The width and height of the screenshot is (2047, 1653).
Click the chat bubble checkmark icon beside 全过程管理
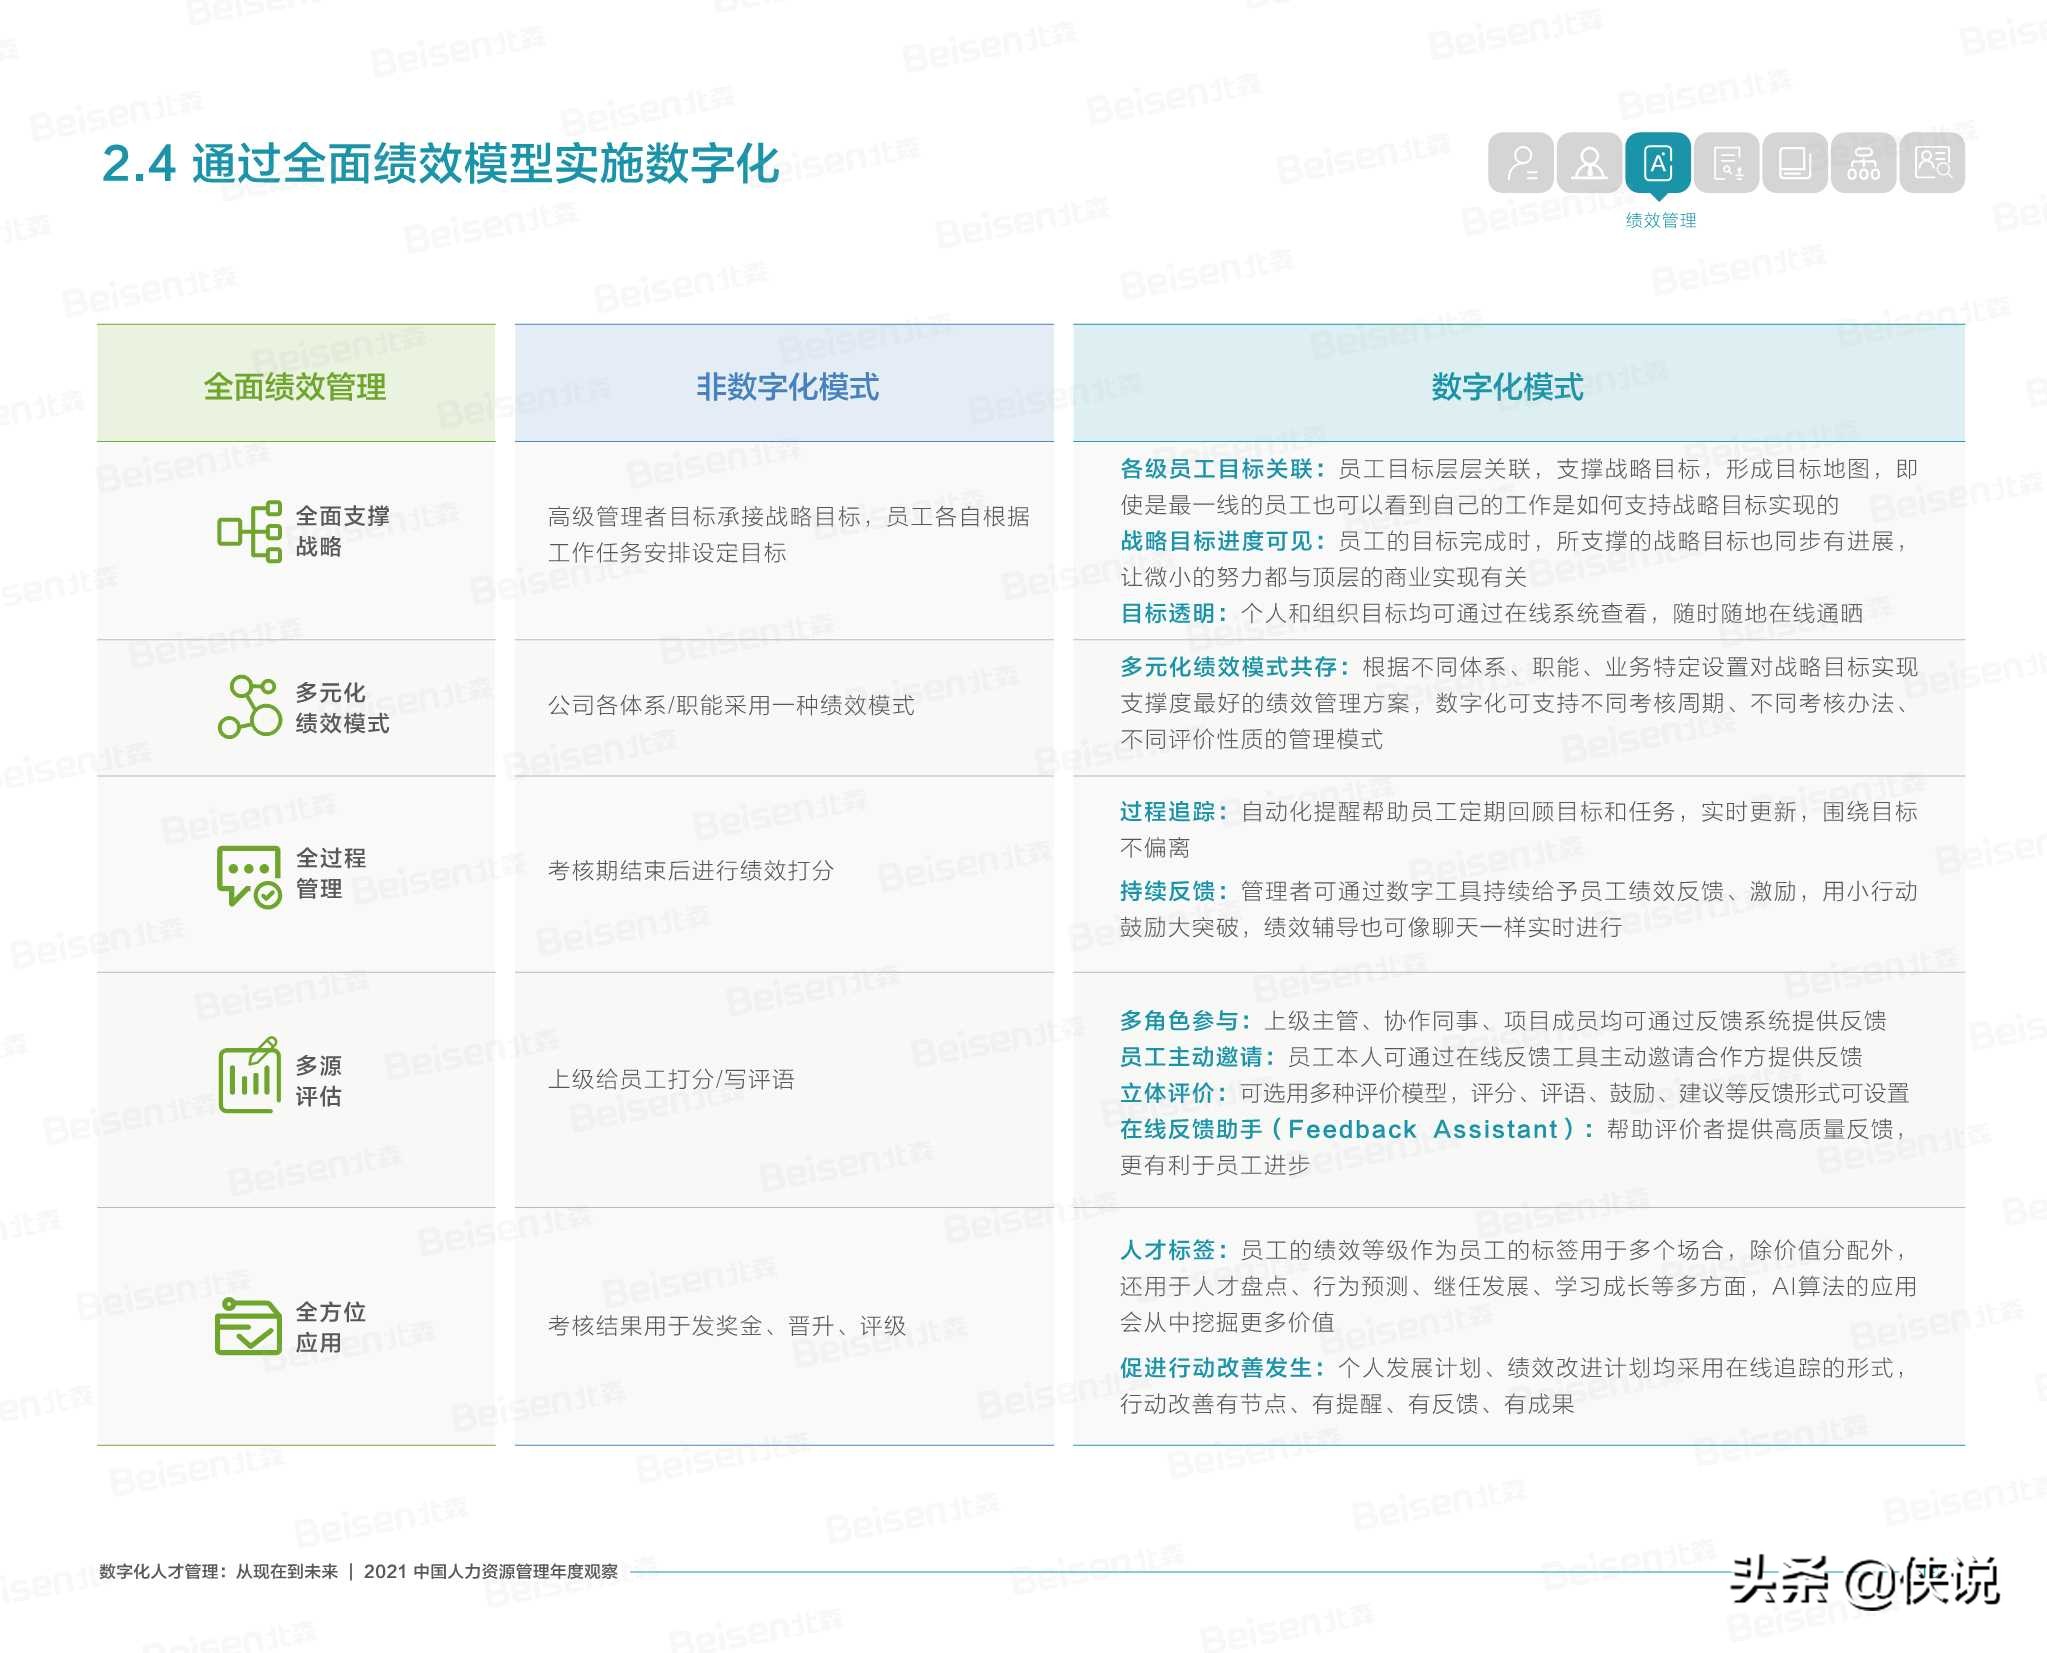coord(249,876)
